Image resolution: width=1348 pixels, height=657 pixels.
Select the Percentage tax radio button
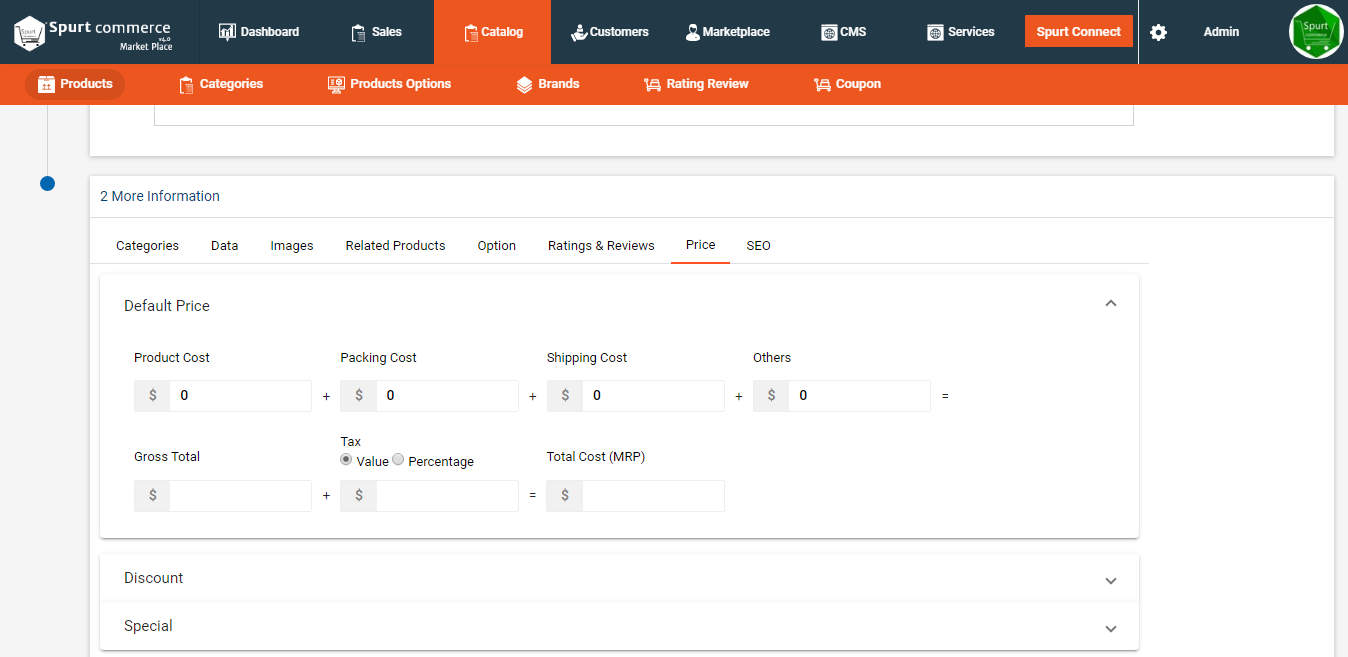coord(398,460)
